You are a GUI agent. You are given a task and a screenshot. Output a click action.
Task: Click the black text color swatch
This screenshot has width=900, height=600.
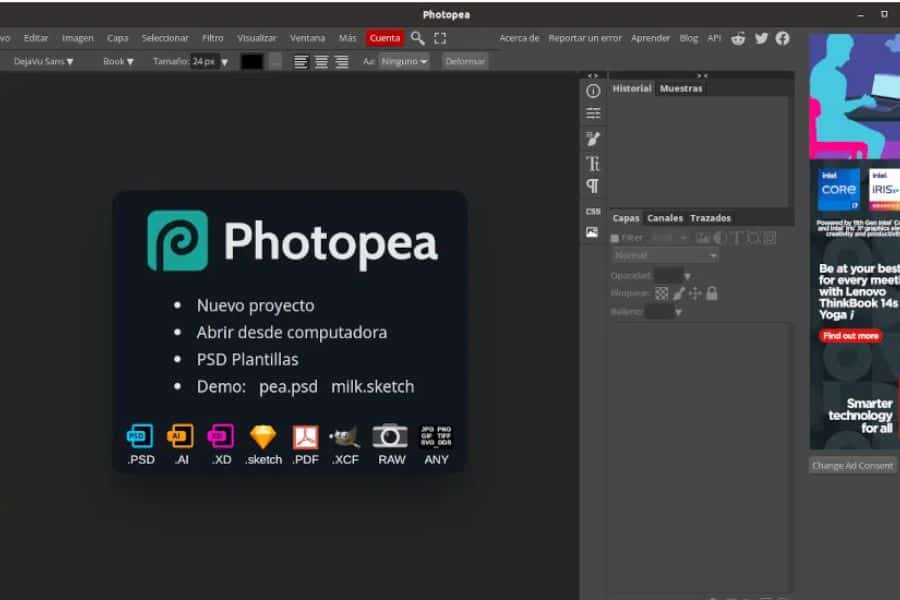[251, 61]
